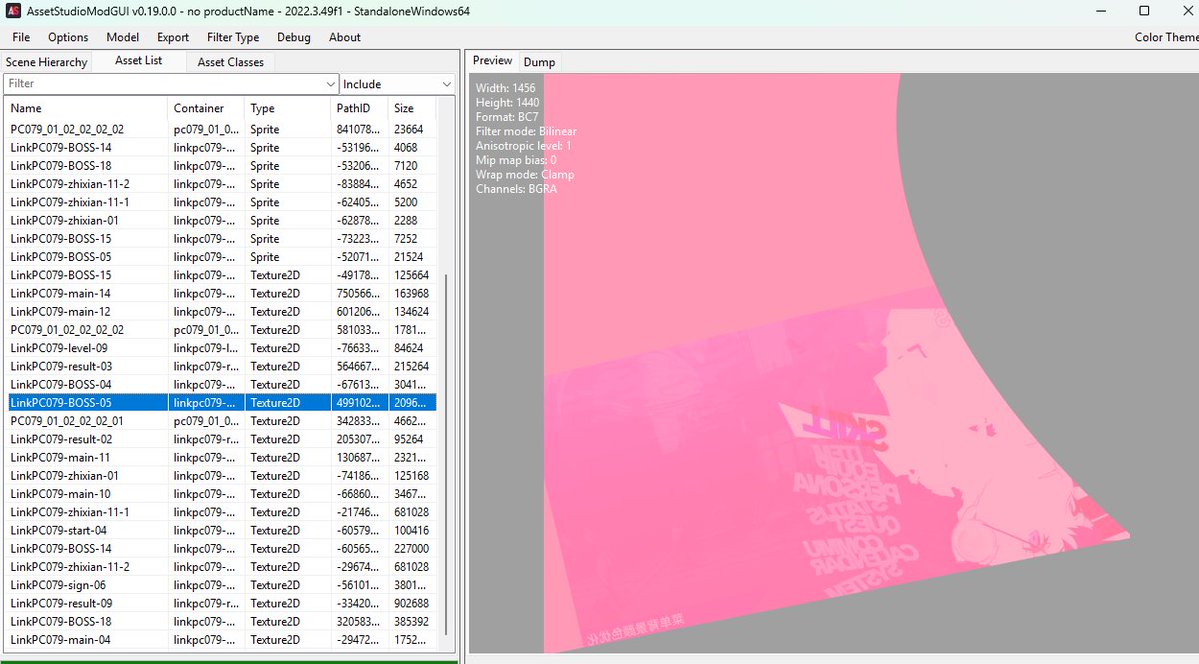Select the LinkPC079-zhixian-11-2 Texture2D row
The height and width of the screenshot is (664, 1199).
pyautogui.click(x=222, y=567)
